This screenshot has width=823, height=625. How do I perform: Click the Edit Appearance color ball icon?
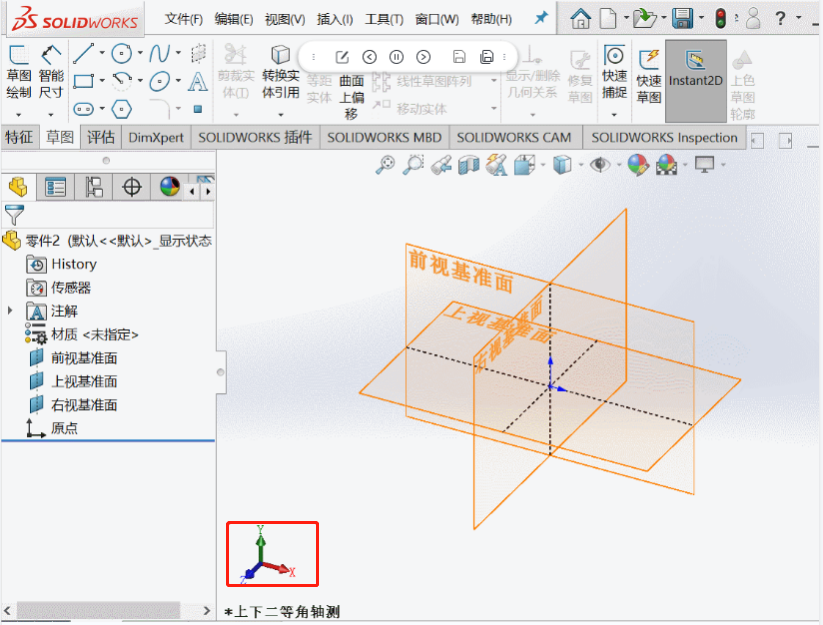pyautogui.click(x=638, y=165)
